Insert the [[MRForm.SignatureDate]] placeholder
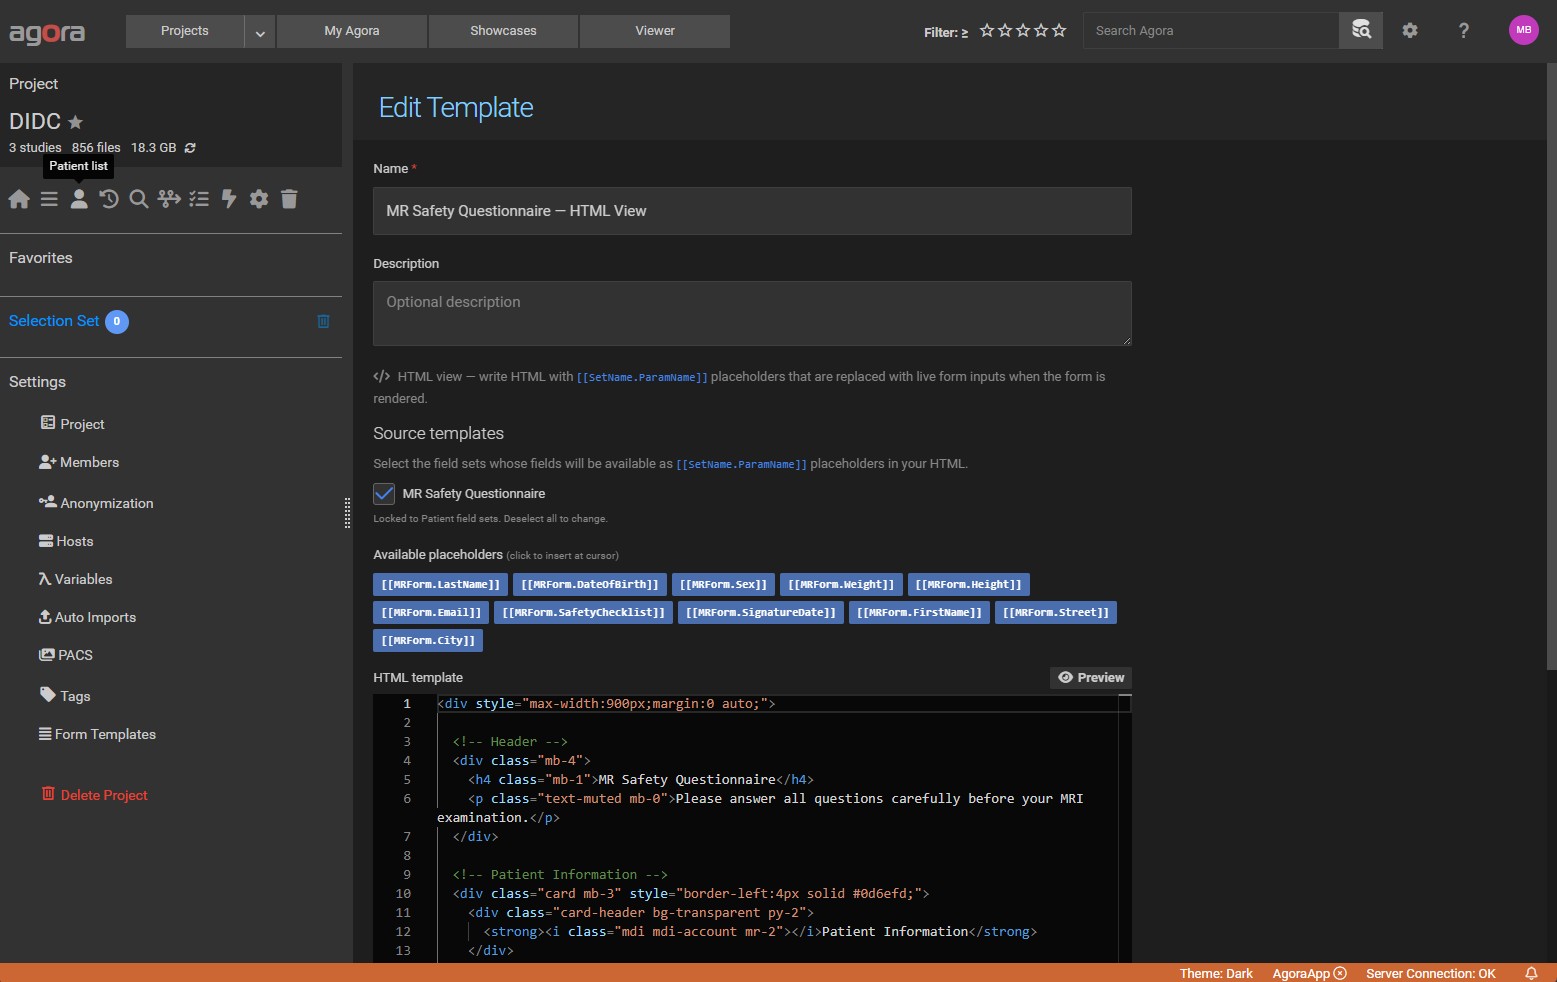The image size is (1557, 982). coord(761,613)
